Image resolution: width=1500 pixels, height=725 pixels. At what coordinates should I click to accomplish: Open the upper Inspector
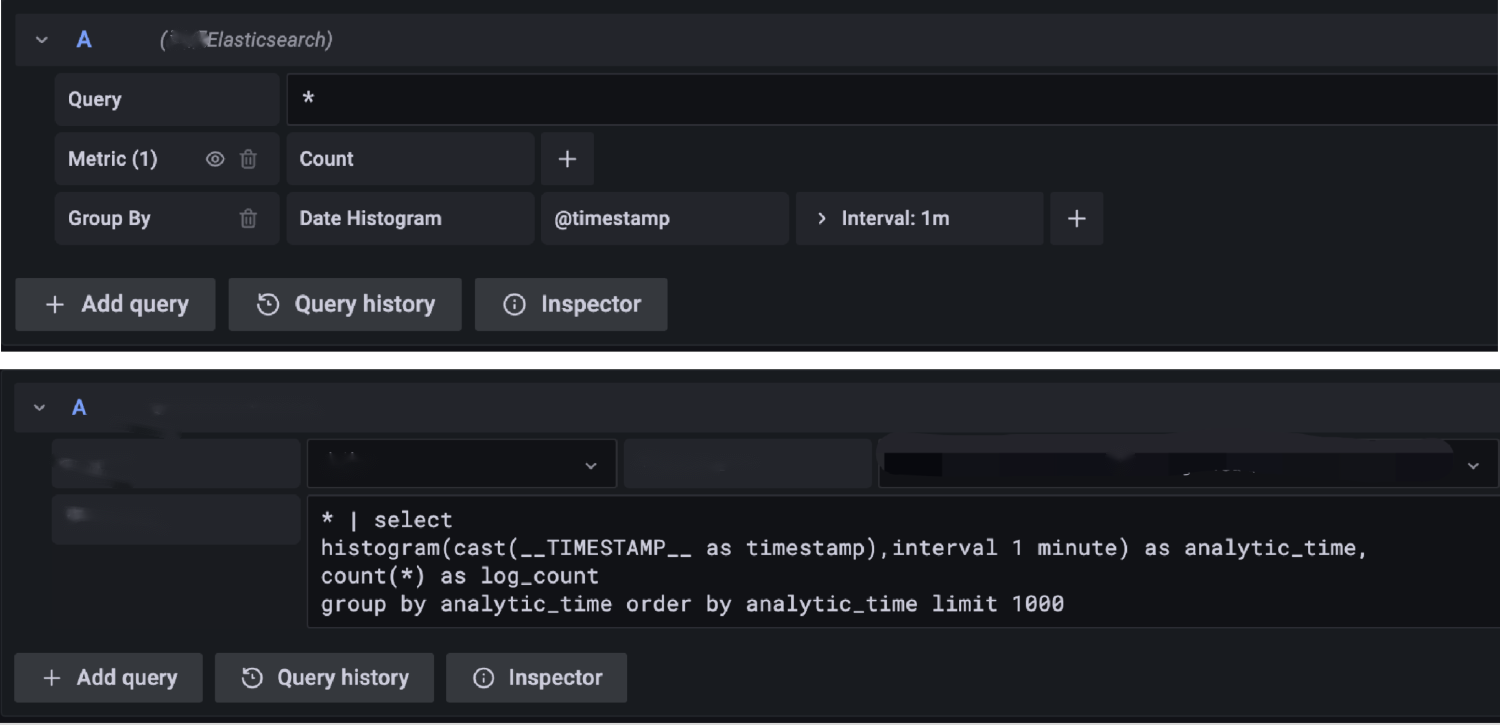tap(571, 305)
